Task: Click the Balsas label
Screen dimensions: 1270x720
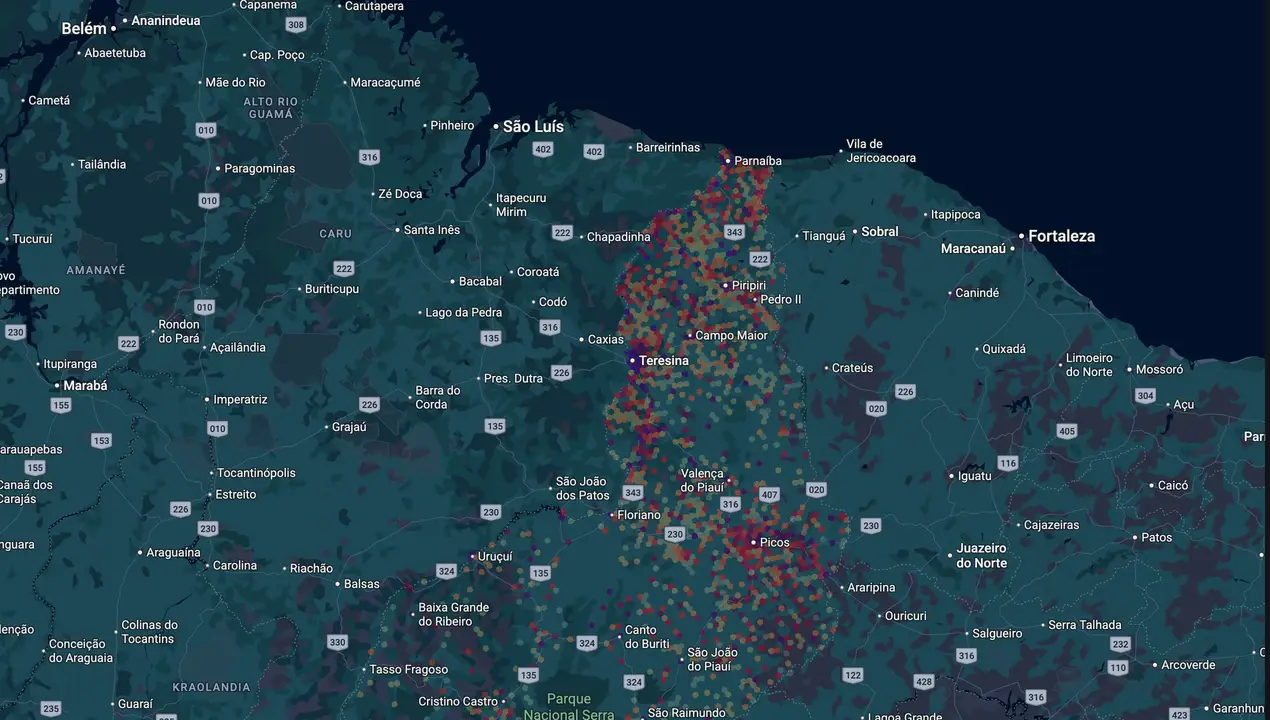Action: coord(362,585)
